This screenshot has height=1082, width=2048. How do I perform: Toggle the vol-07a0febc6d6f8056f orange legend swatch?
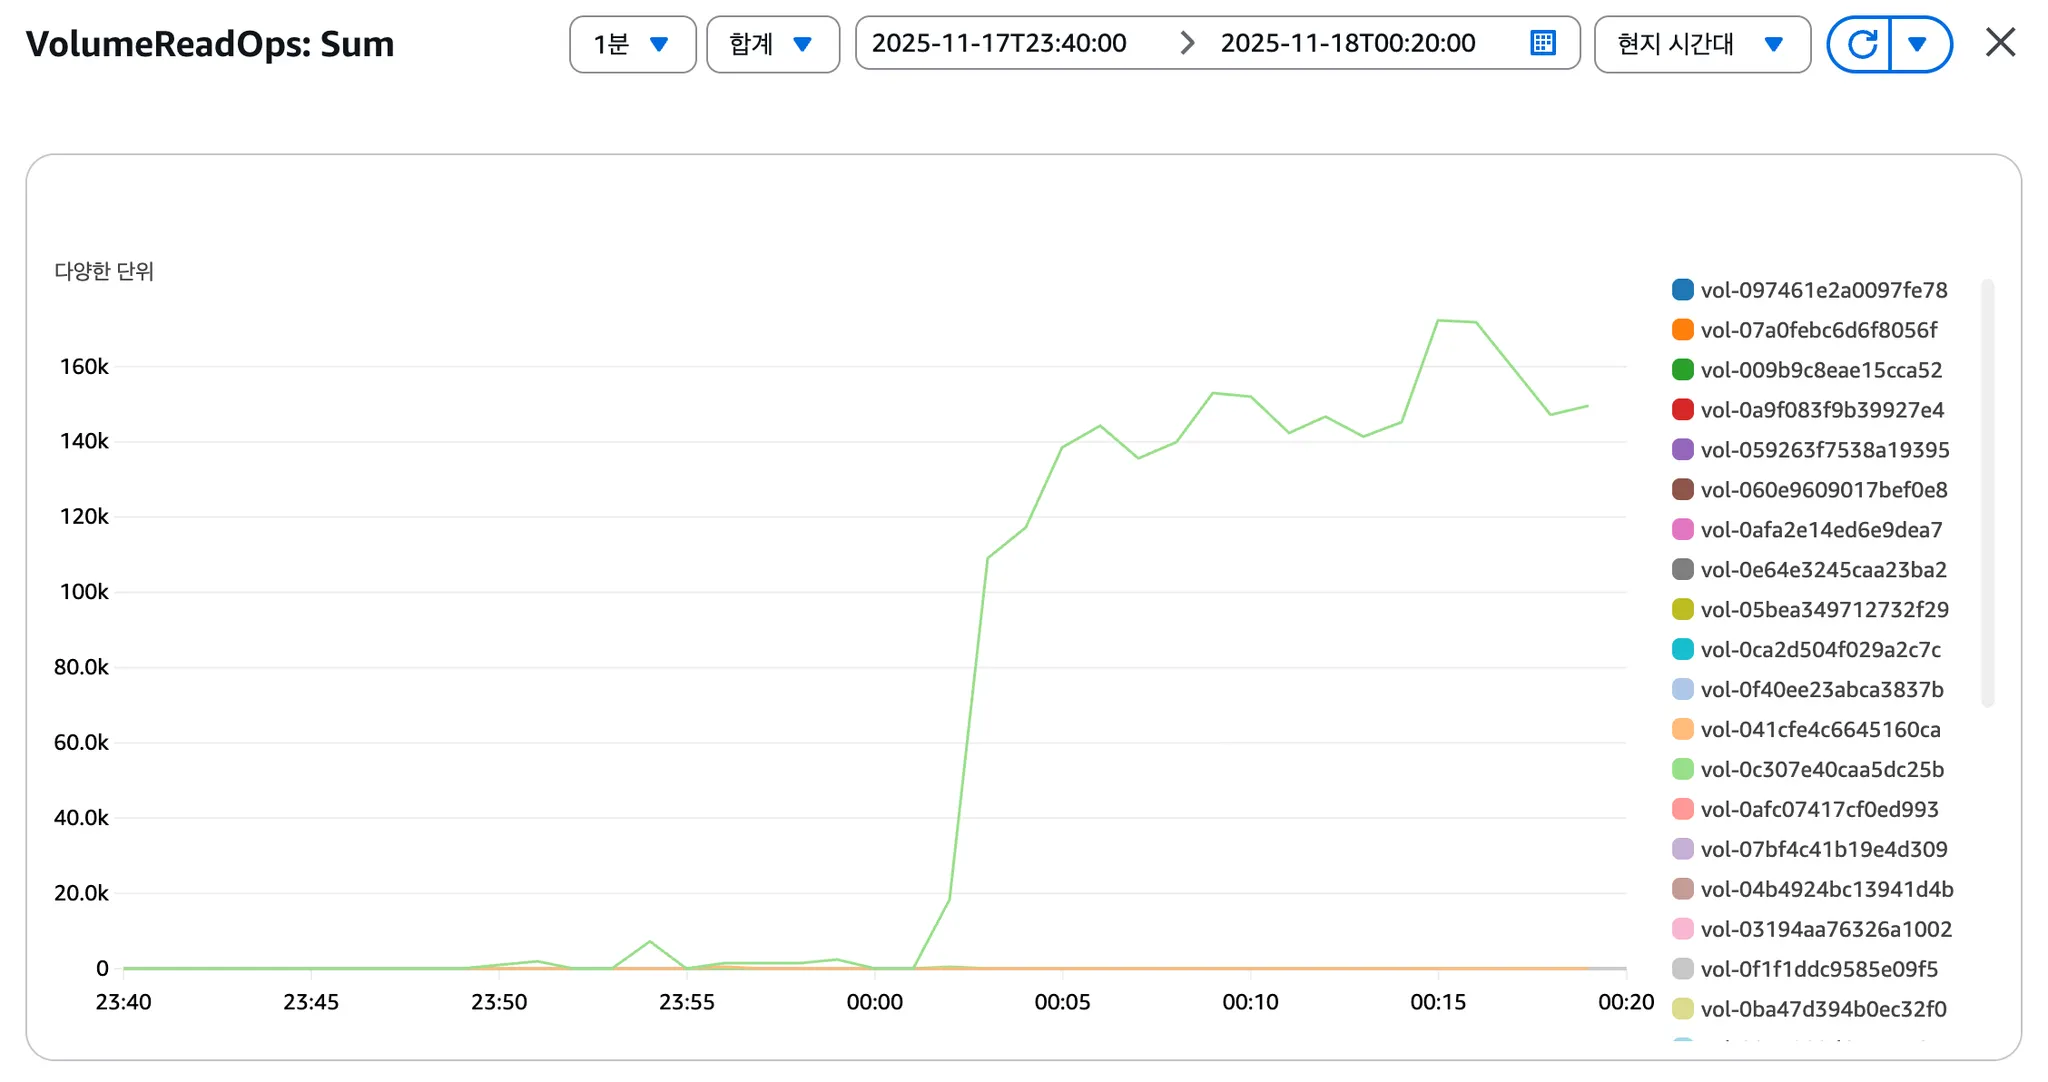(x=1683, y=330)
